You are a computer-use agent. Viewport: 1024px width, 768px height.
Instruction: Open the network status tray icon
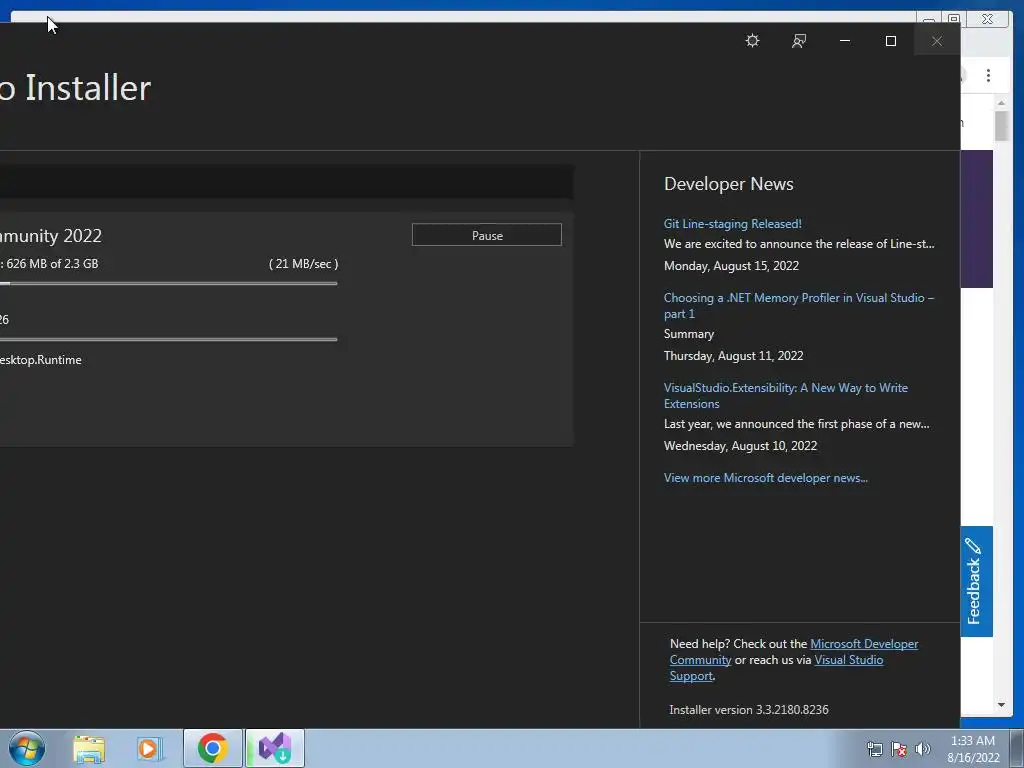(x=874, y=749)
